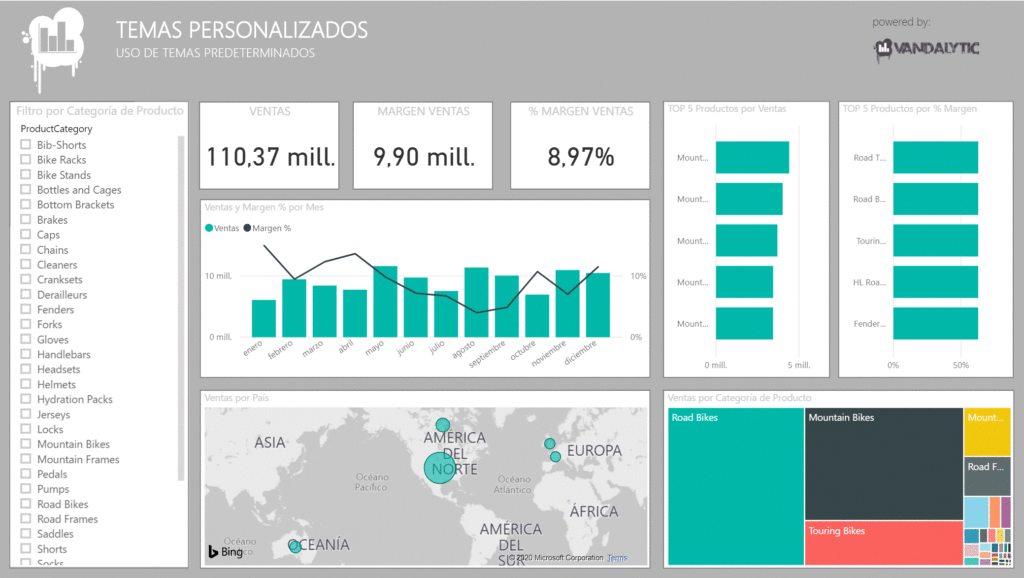
Task: Toggle the Gloves checkbox
Action: point(25,340)
